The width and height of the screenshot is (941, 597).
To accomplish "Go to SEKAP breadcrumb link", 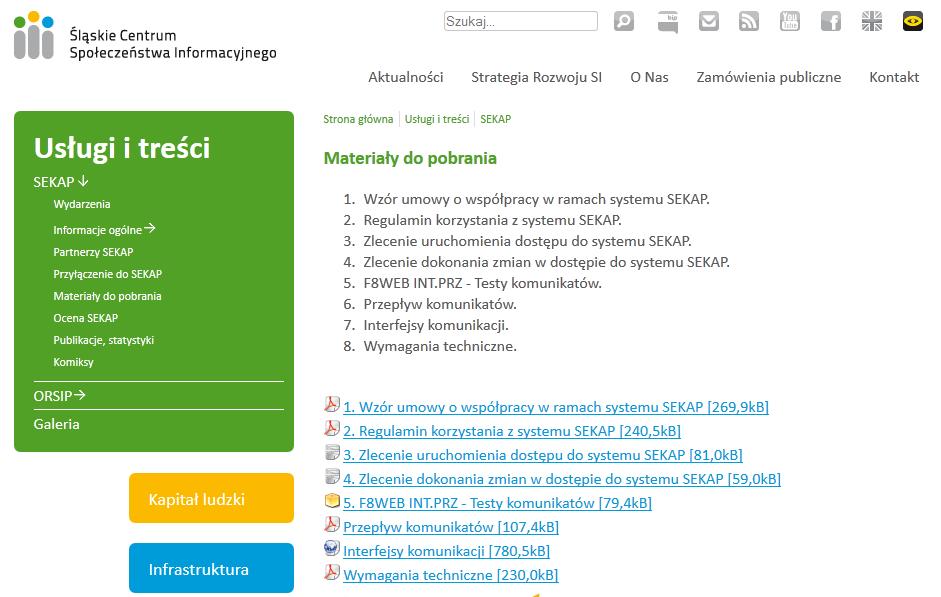I will 496,119.
